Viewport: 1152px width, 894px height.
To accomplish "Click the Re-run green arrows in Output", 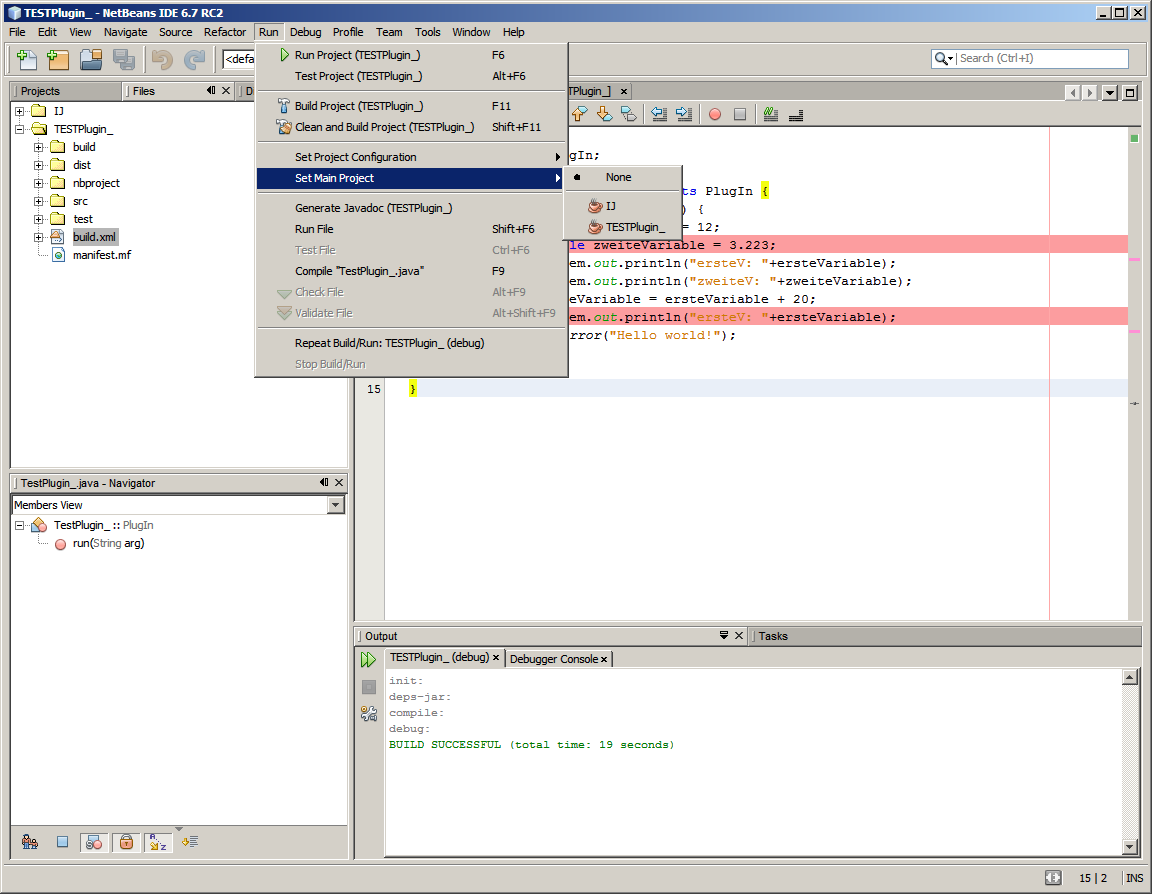I will coord(369,660).
